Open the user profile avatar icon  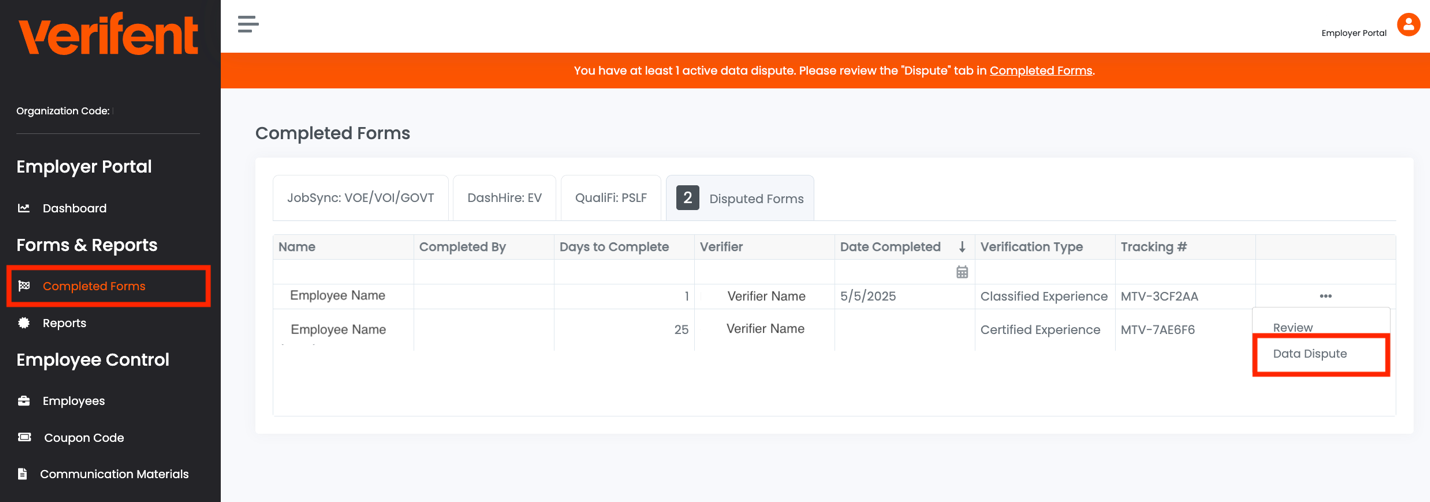1408,25
